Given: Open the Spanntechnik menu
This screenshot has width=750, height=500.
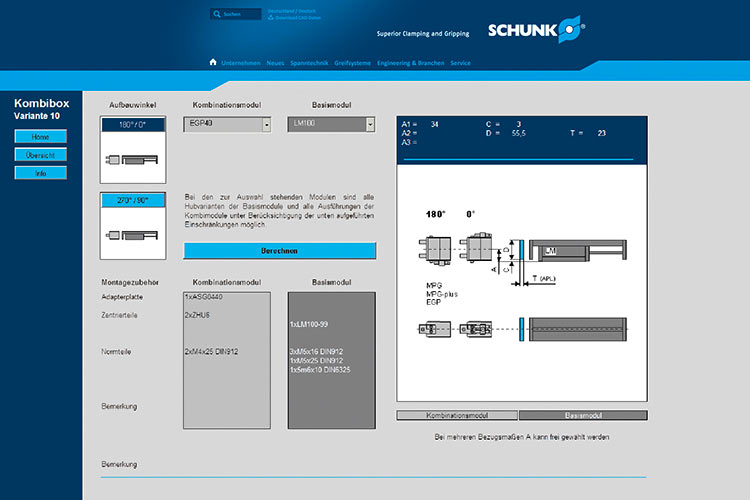Looking at the screenshot, I should point(309,63).
